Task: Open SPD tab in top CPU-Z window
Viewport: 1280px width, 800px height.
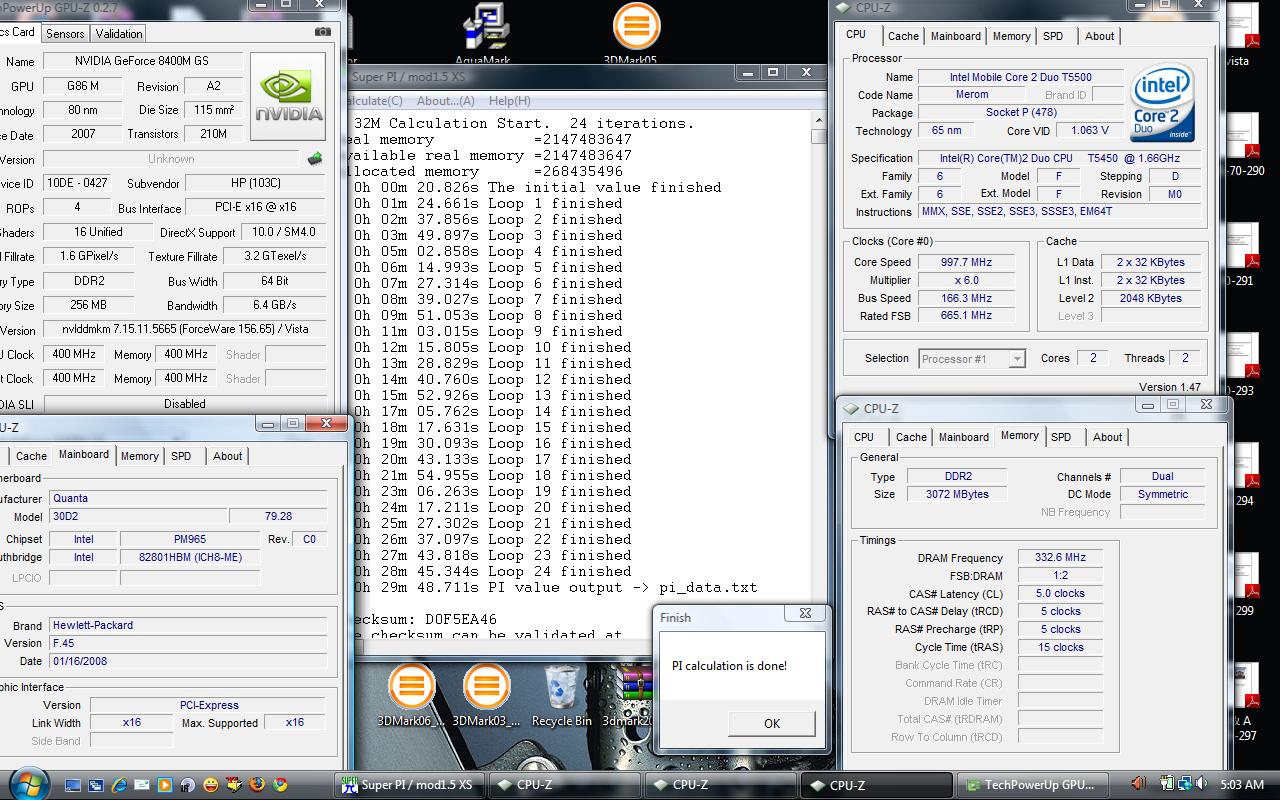Action: [1053, 36]
